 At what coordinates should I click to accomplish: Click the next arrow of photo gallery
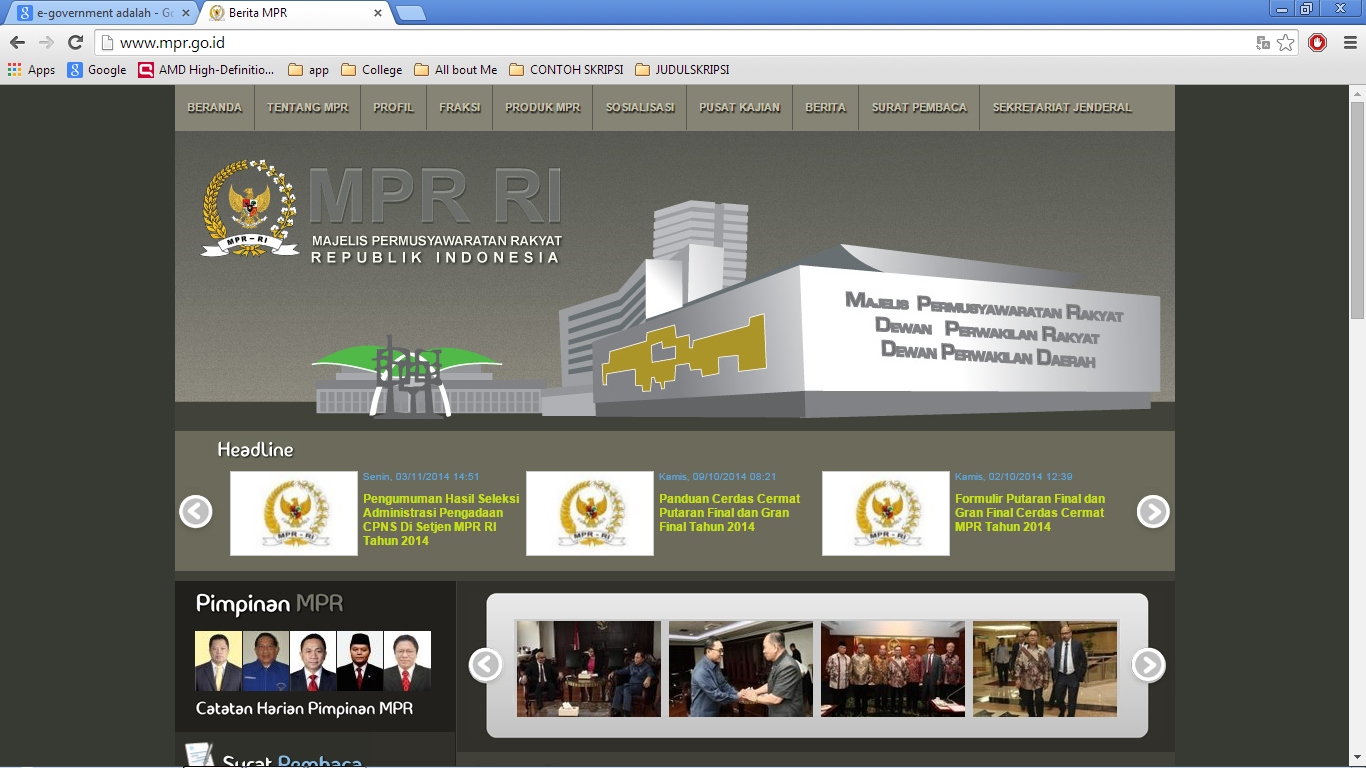(x=1148, y=664)
